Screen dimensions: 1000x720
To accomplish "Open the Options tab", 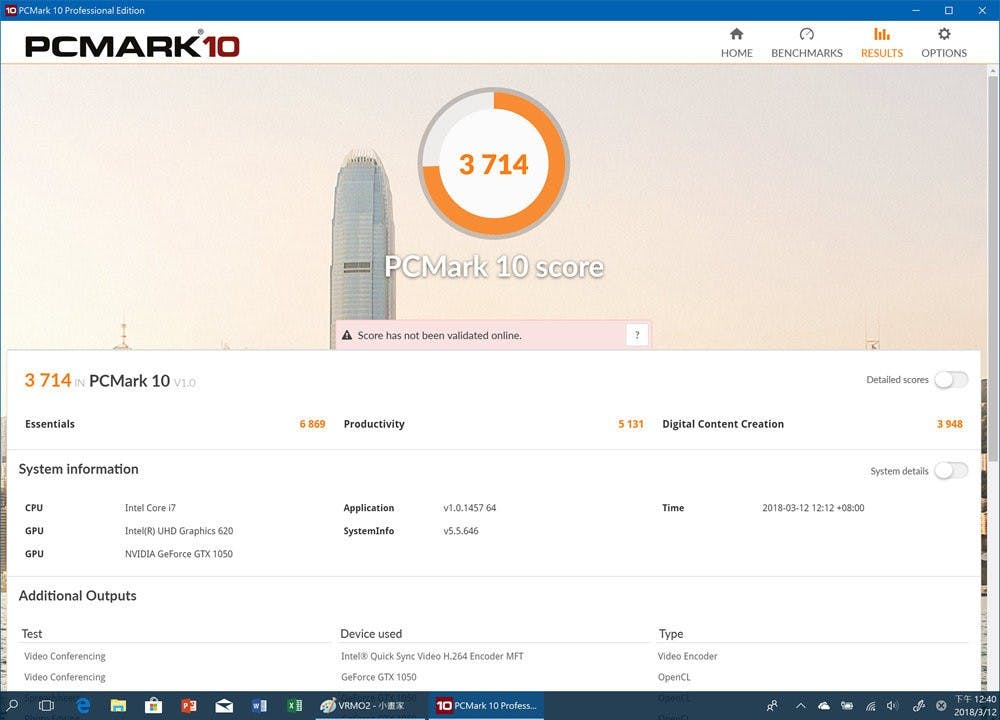I will 944,43.
